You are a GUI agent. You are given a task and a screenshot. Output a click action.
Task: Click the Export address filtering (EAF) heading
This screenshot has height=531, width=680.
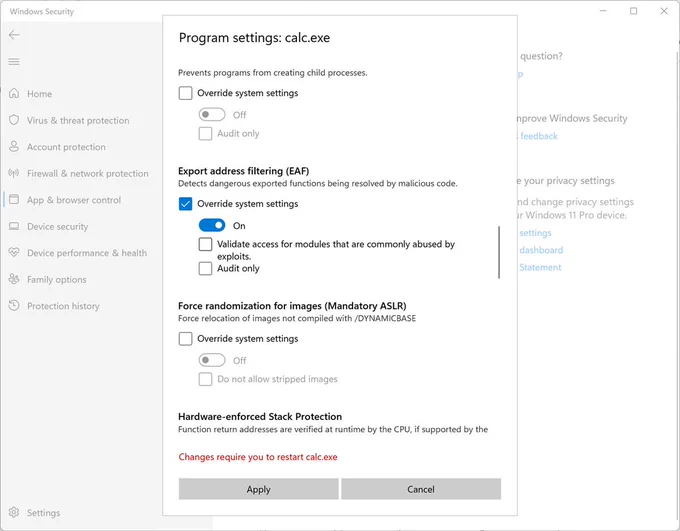coord(244,171)
